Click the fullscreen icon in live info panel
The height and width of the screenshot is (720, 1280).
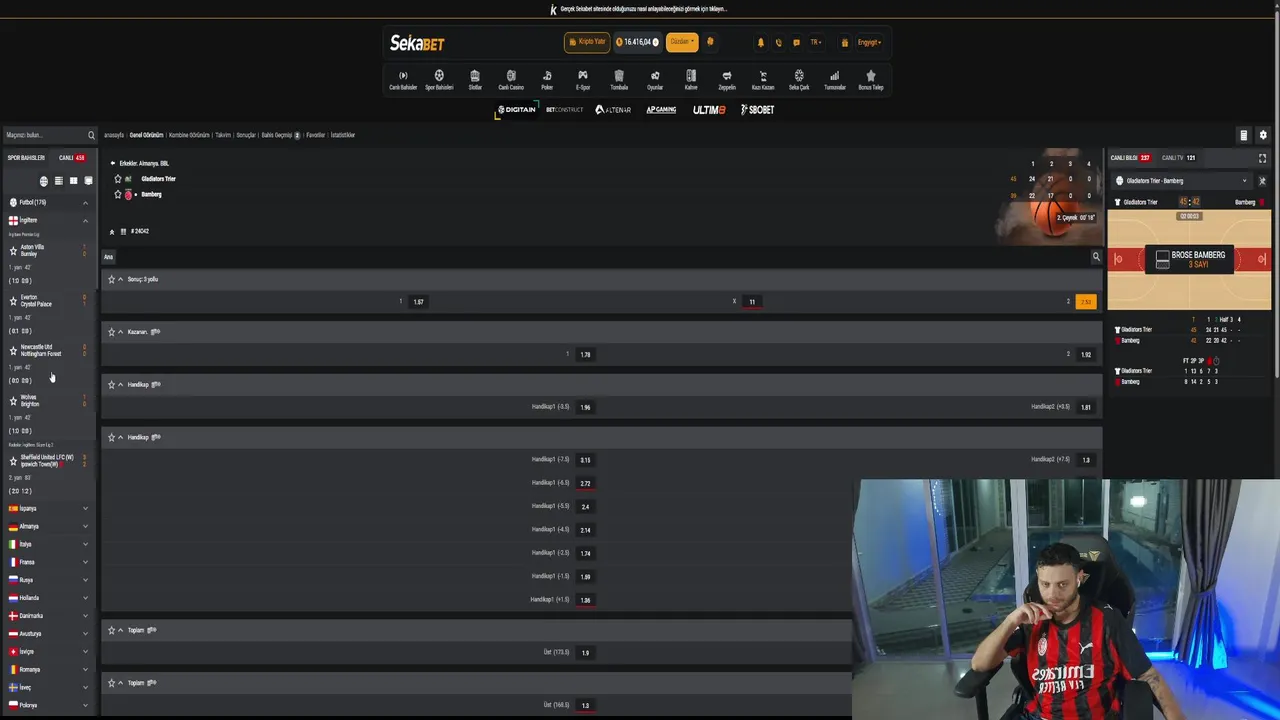1262,158
